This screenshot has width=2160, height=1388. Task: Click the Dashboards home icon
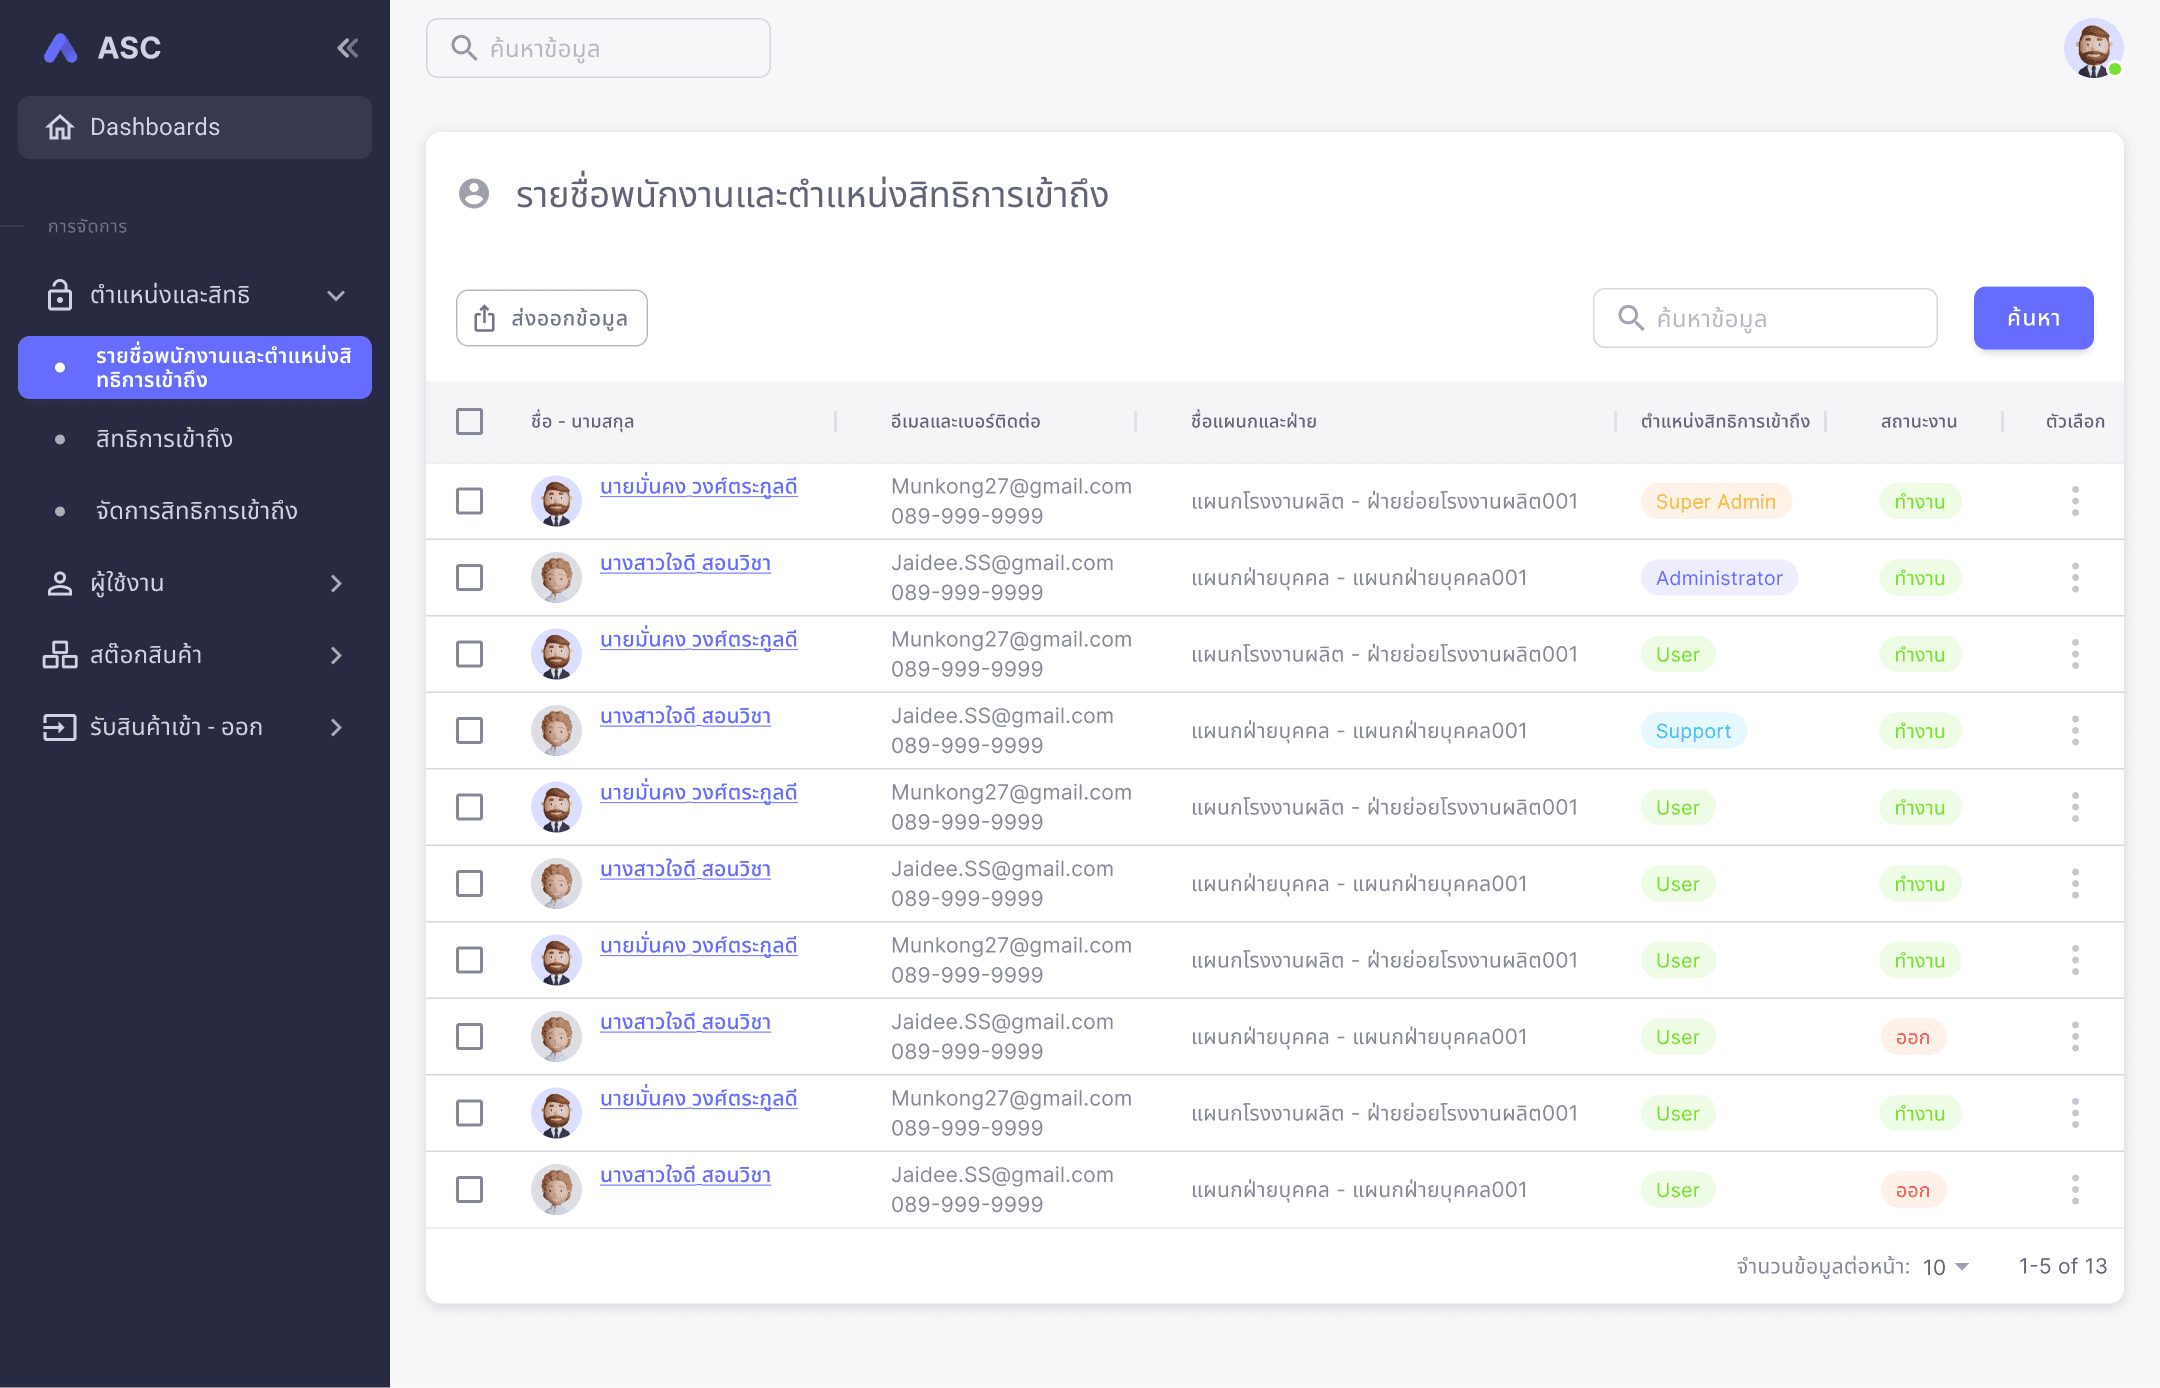(60, 127)
